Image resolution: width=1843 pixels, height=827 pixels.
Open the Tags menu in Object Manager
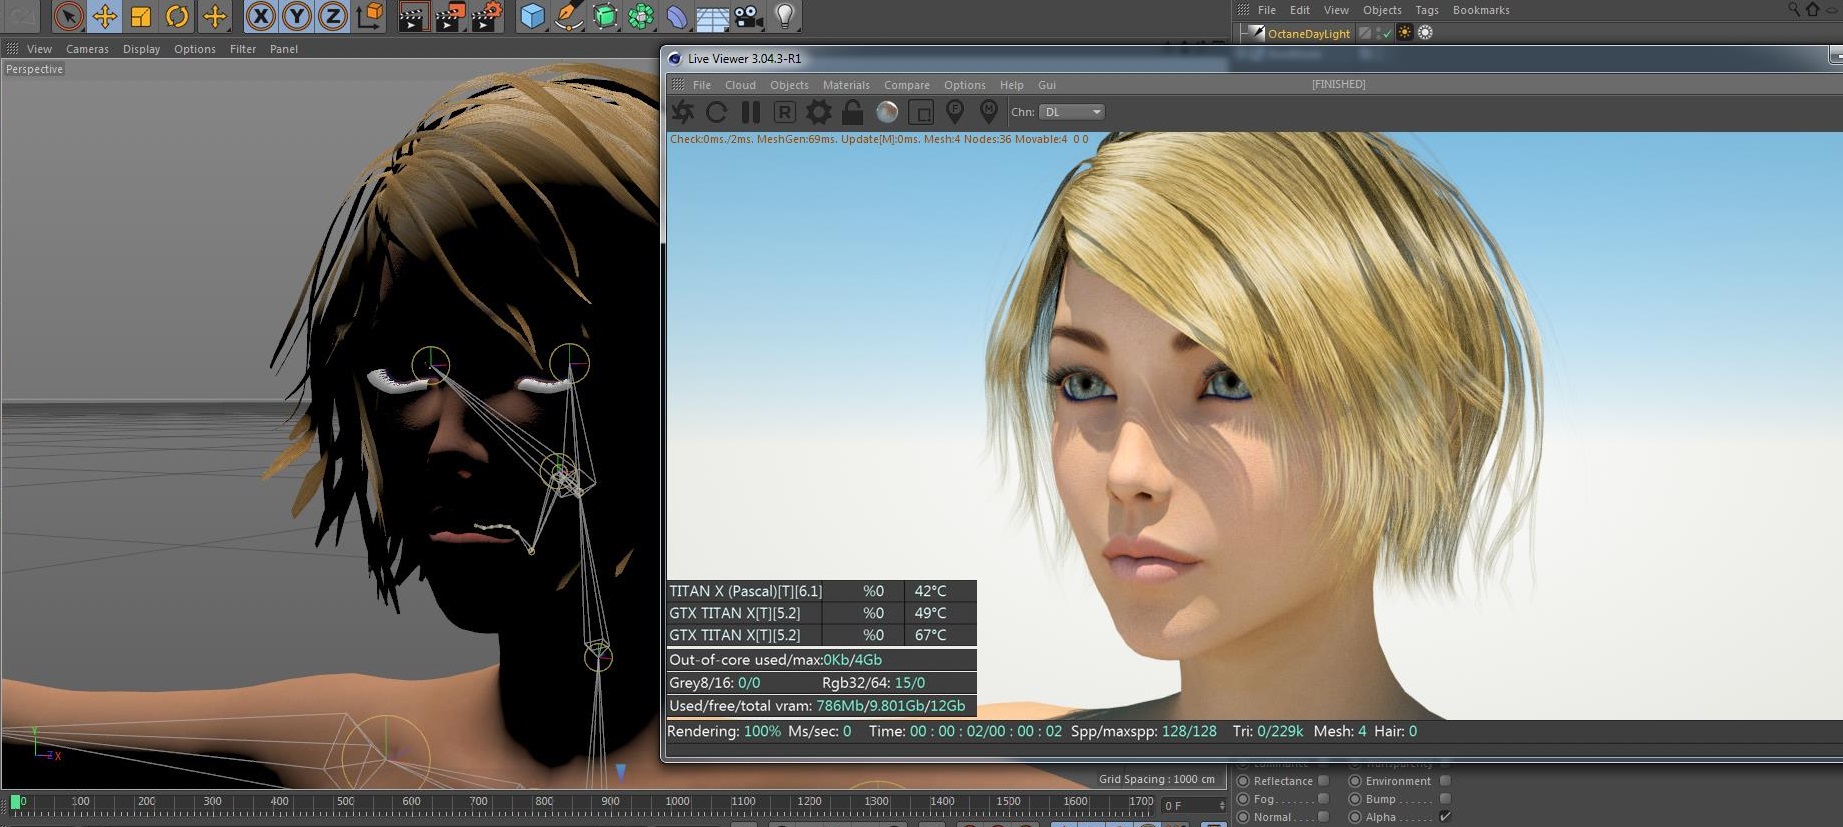[1427, 10]
